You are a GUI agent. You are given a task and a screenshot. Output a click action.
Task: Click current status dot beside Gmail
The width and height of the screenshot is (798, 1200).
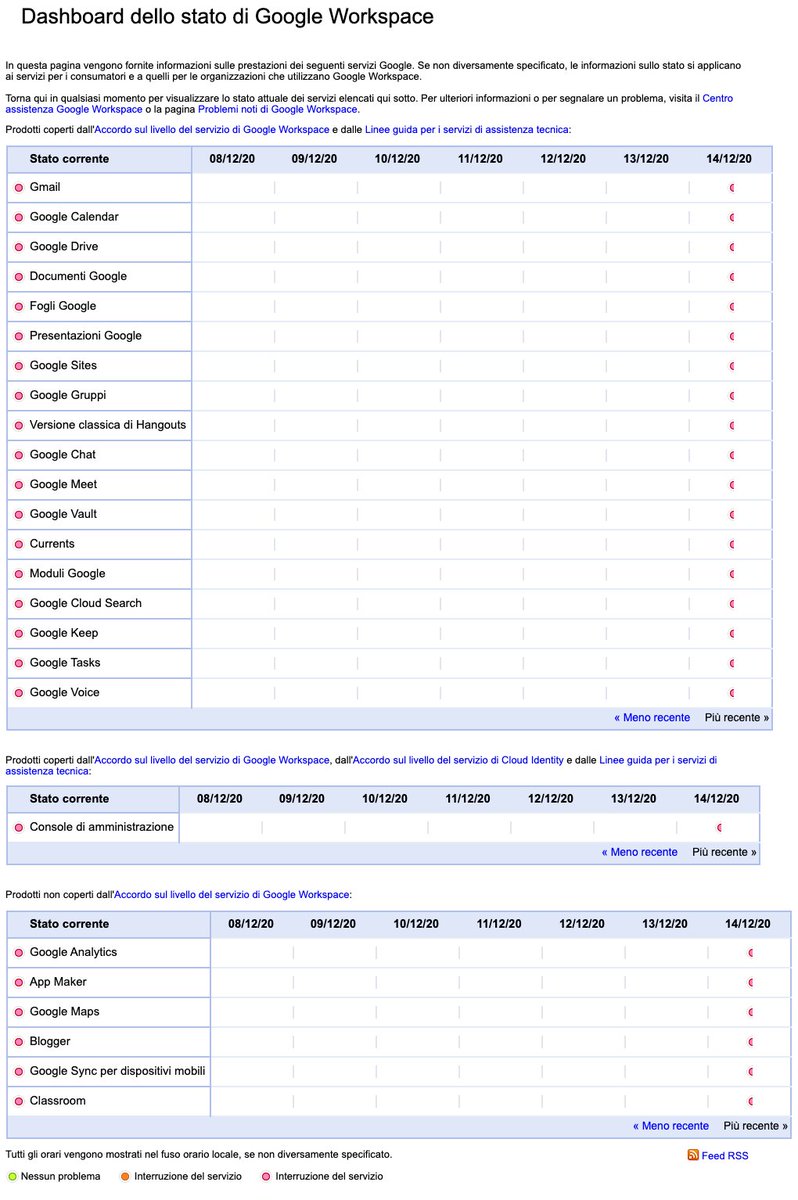pyautogui.click(x=18, y=188)
